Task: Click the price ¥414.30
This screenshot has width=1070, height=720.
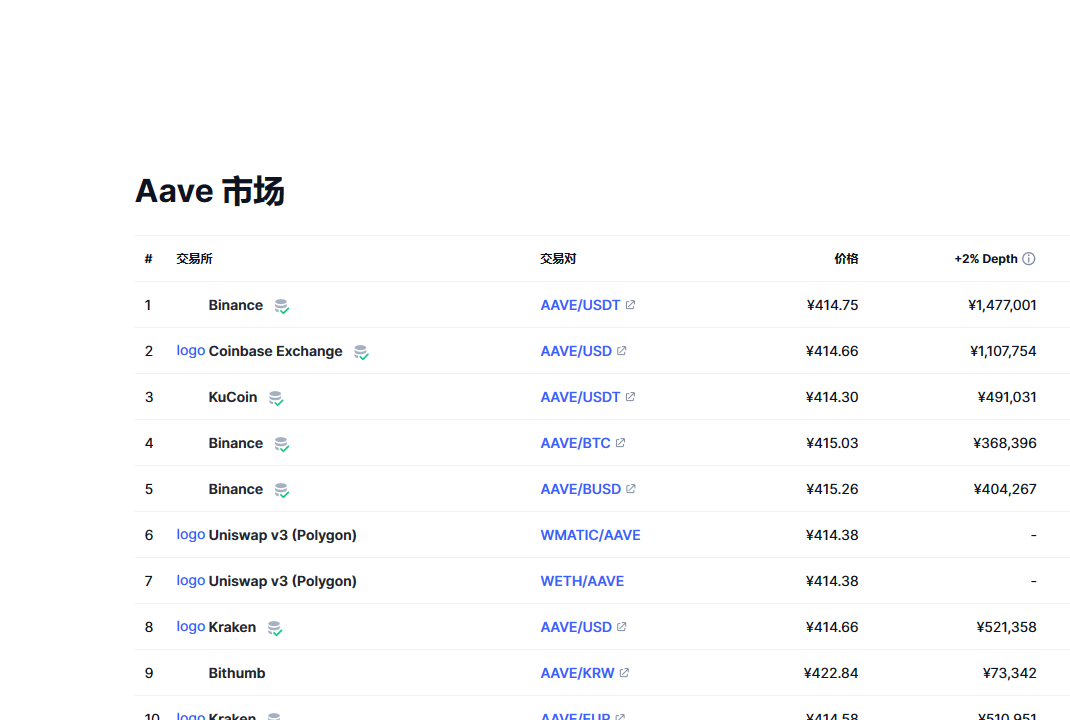Action: [832, 397]
